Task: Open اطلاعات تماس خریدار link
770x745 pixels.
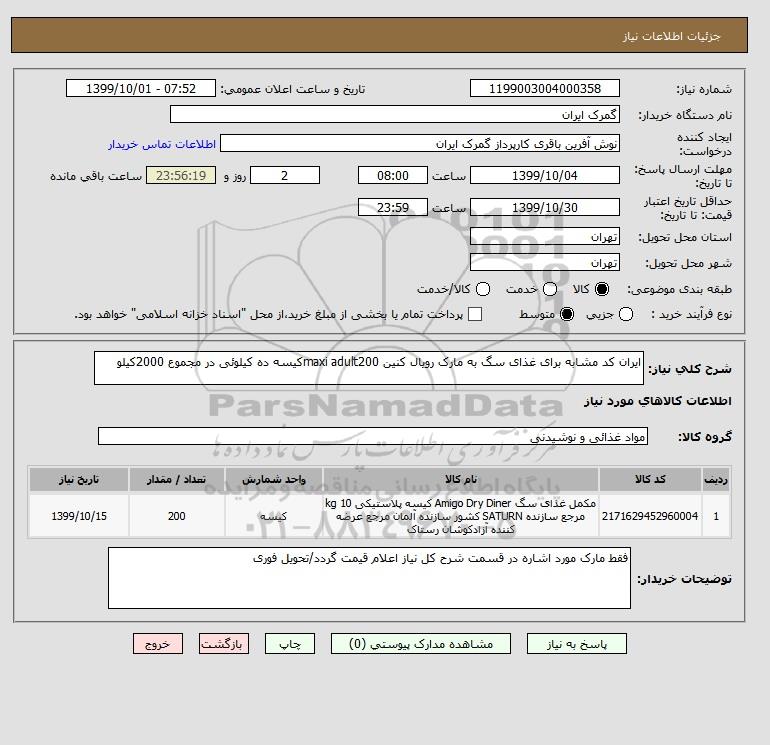Action: 162,144
